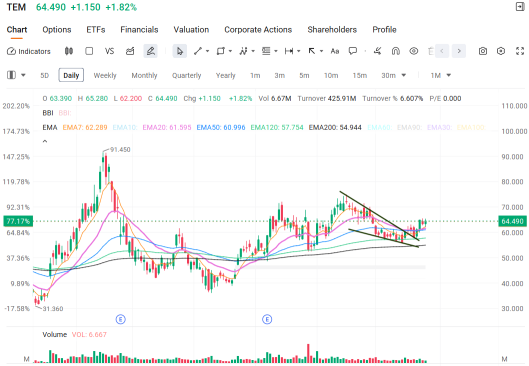Select the candlestick chart type icon

point(69,51)
